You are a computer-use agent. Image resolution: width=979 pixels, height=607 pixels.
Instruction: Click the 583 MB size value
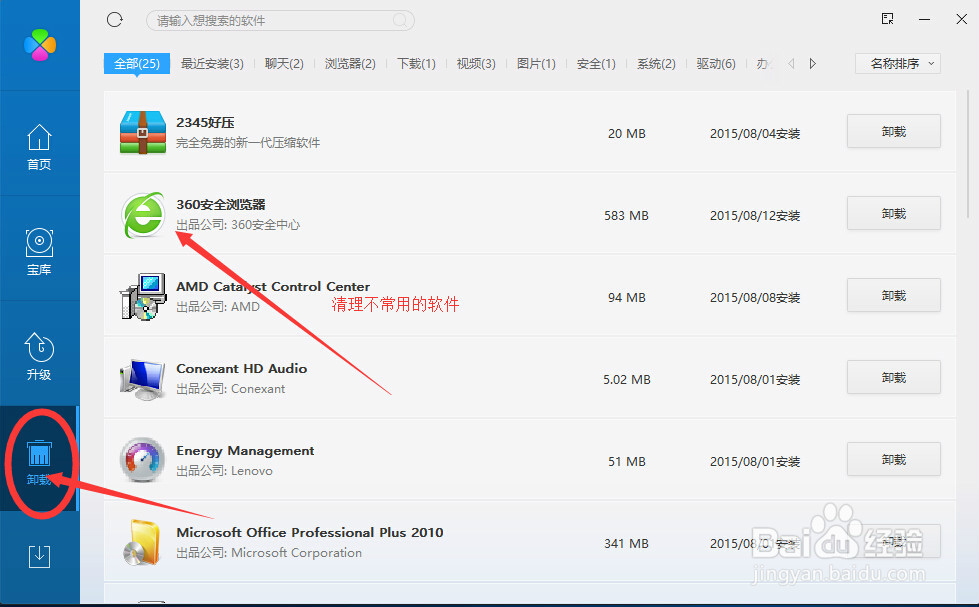pos(626,215)
